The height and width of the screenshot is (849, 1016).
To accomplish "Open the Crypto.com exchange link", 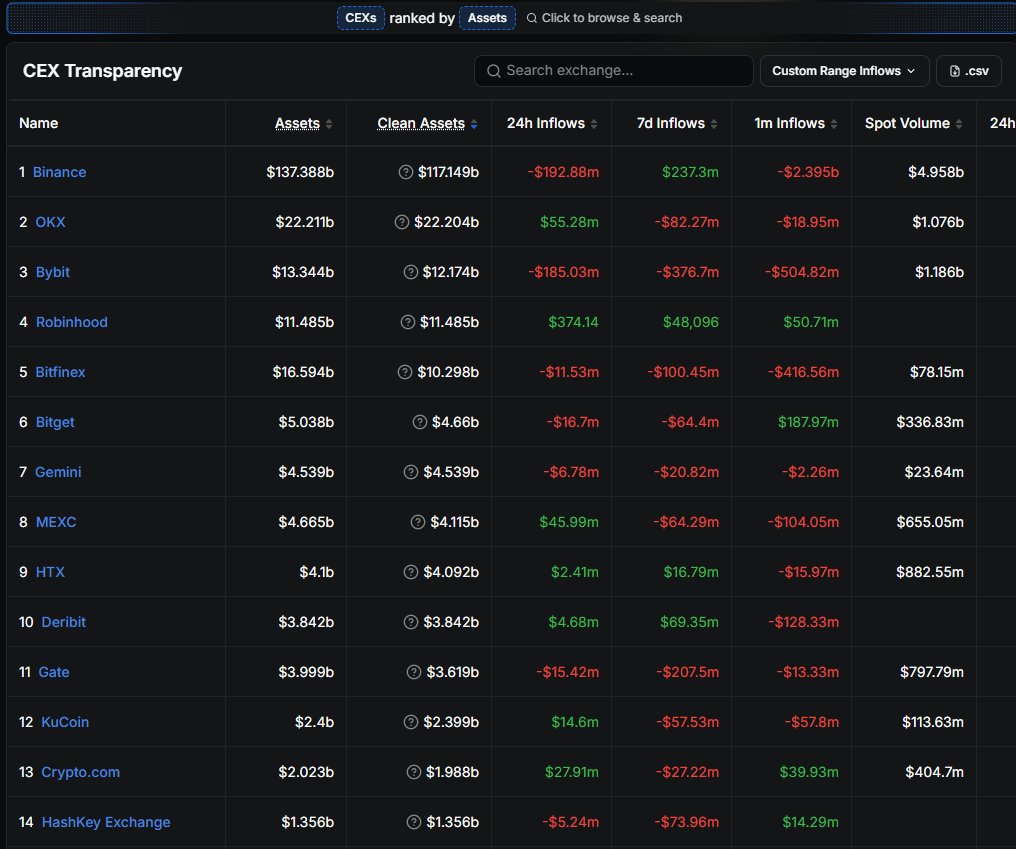I will click(80, 772).
